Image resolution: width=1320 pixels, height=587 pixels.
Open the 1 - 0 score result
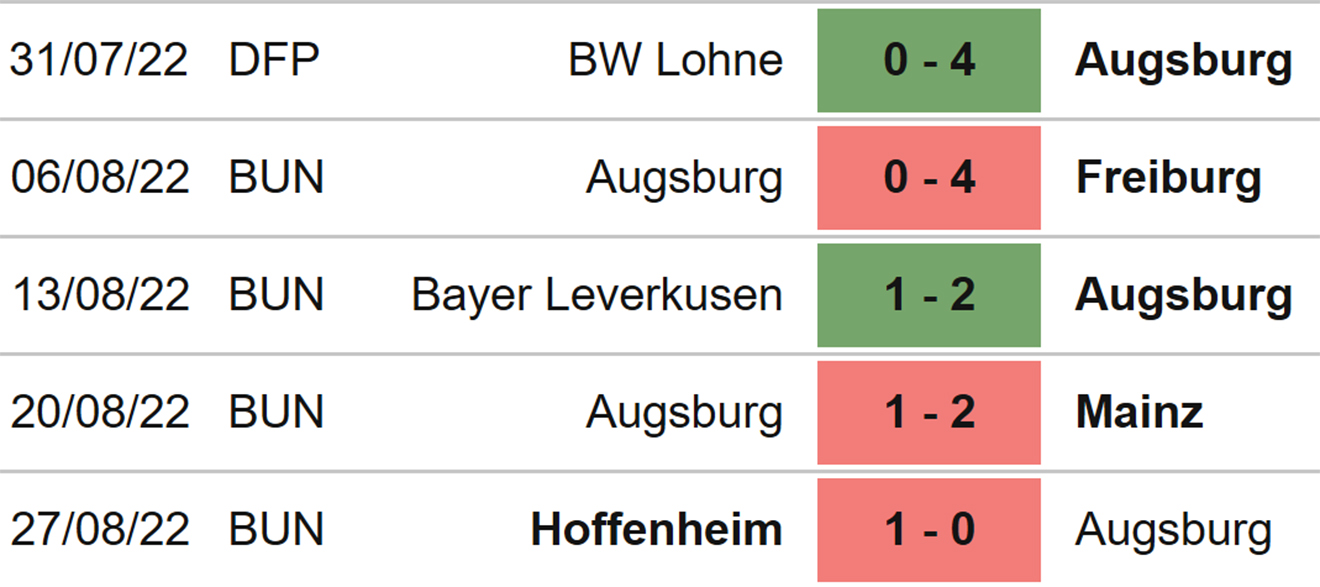click(x=928, y=529)
